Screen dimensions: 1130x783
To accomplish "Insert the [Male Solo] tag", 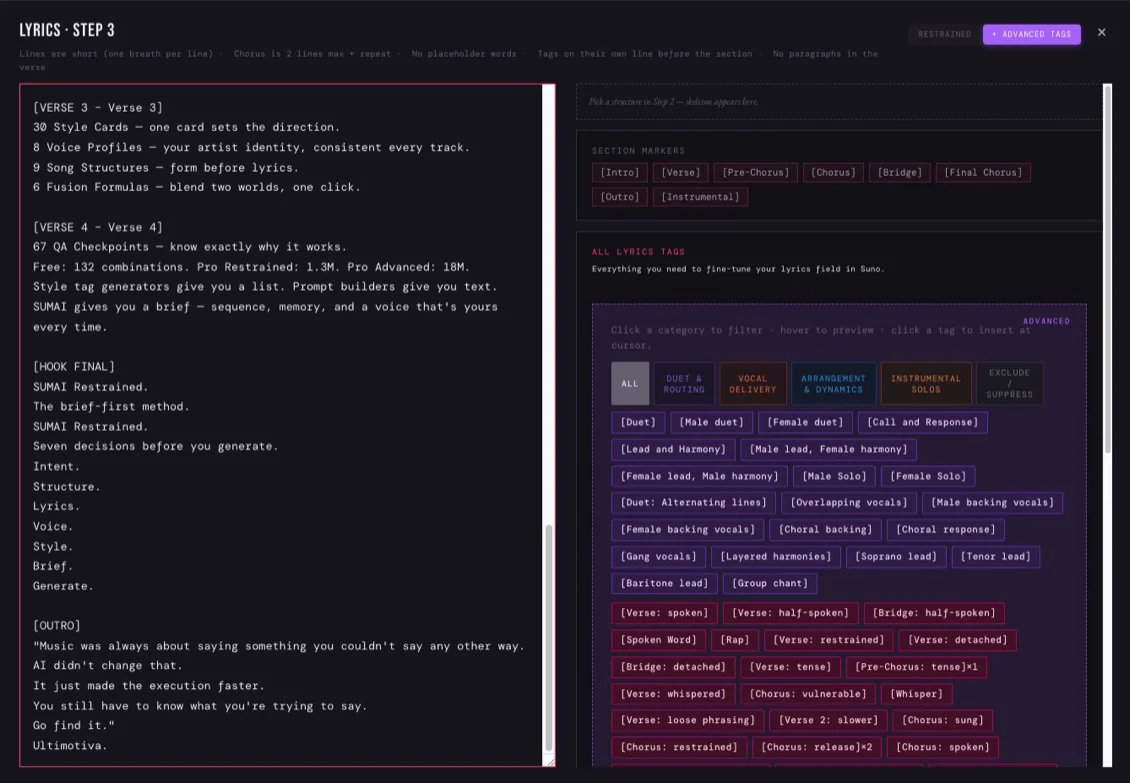I will click(x=835, y=477).
